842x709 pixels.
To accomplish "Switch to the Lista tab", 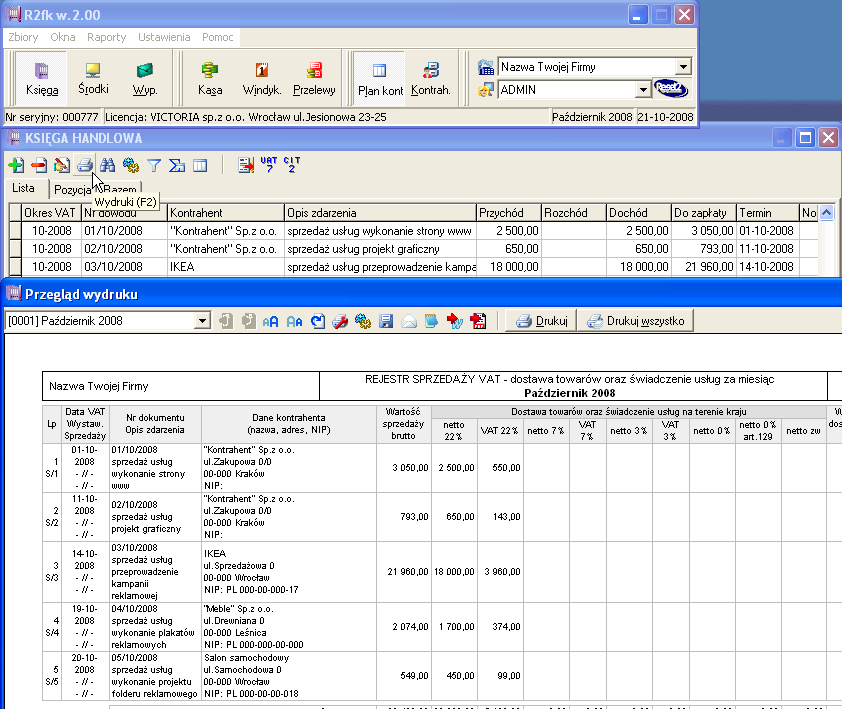I will (23, 188).
